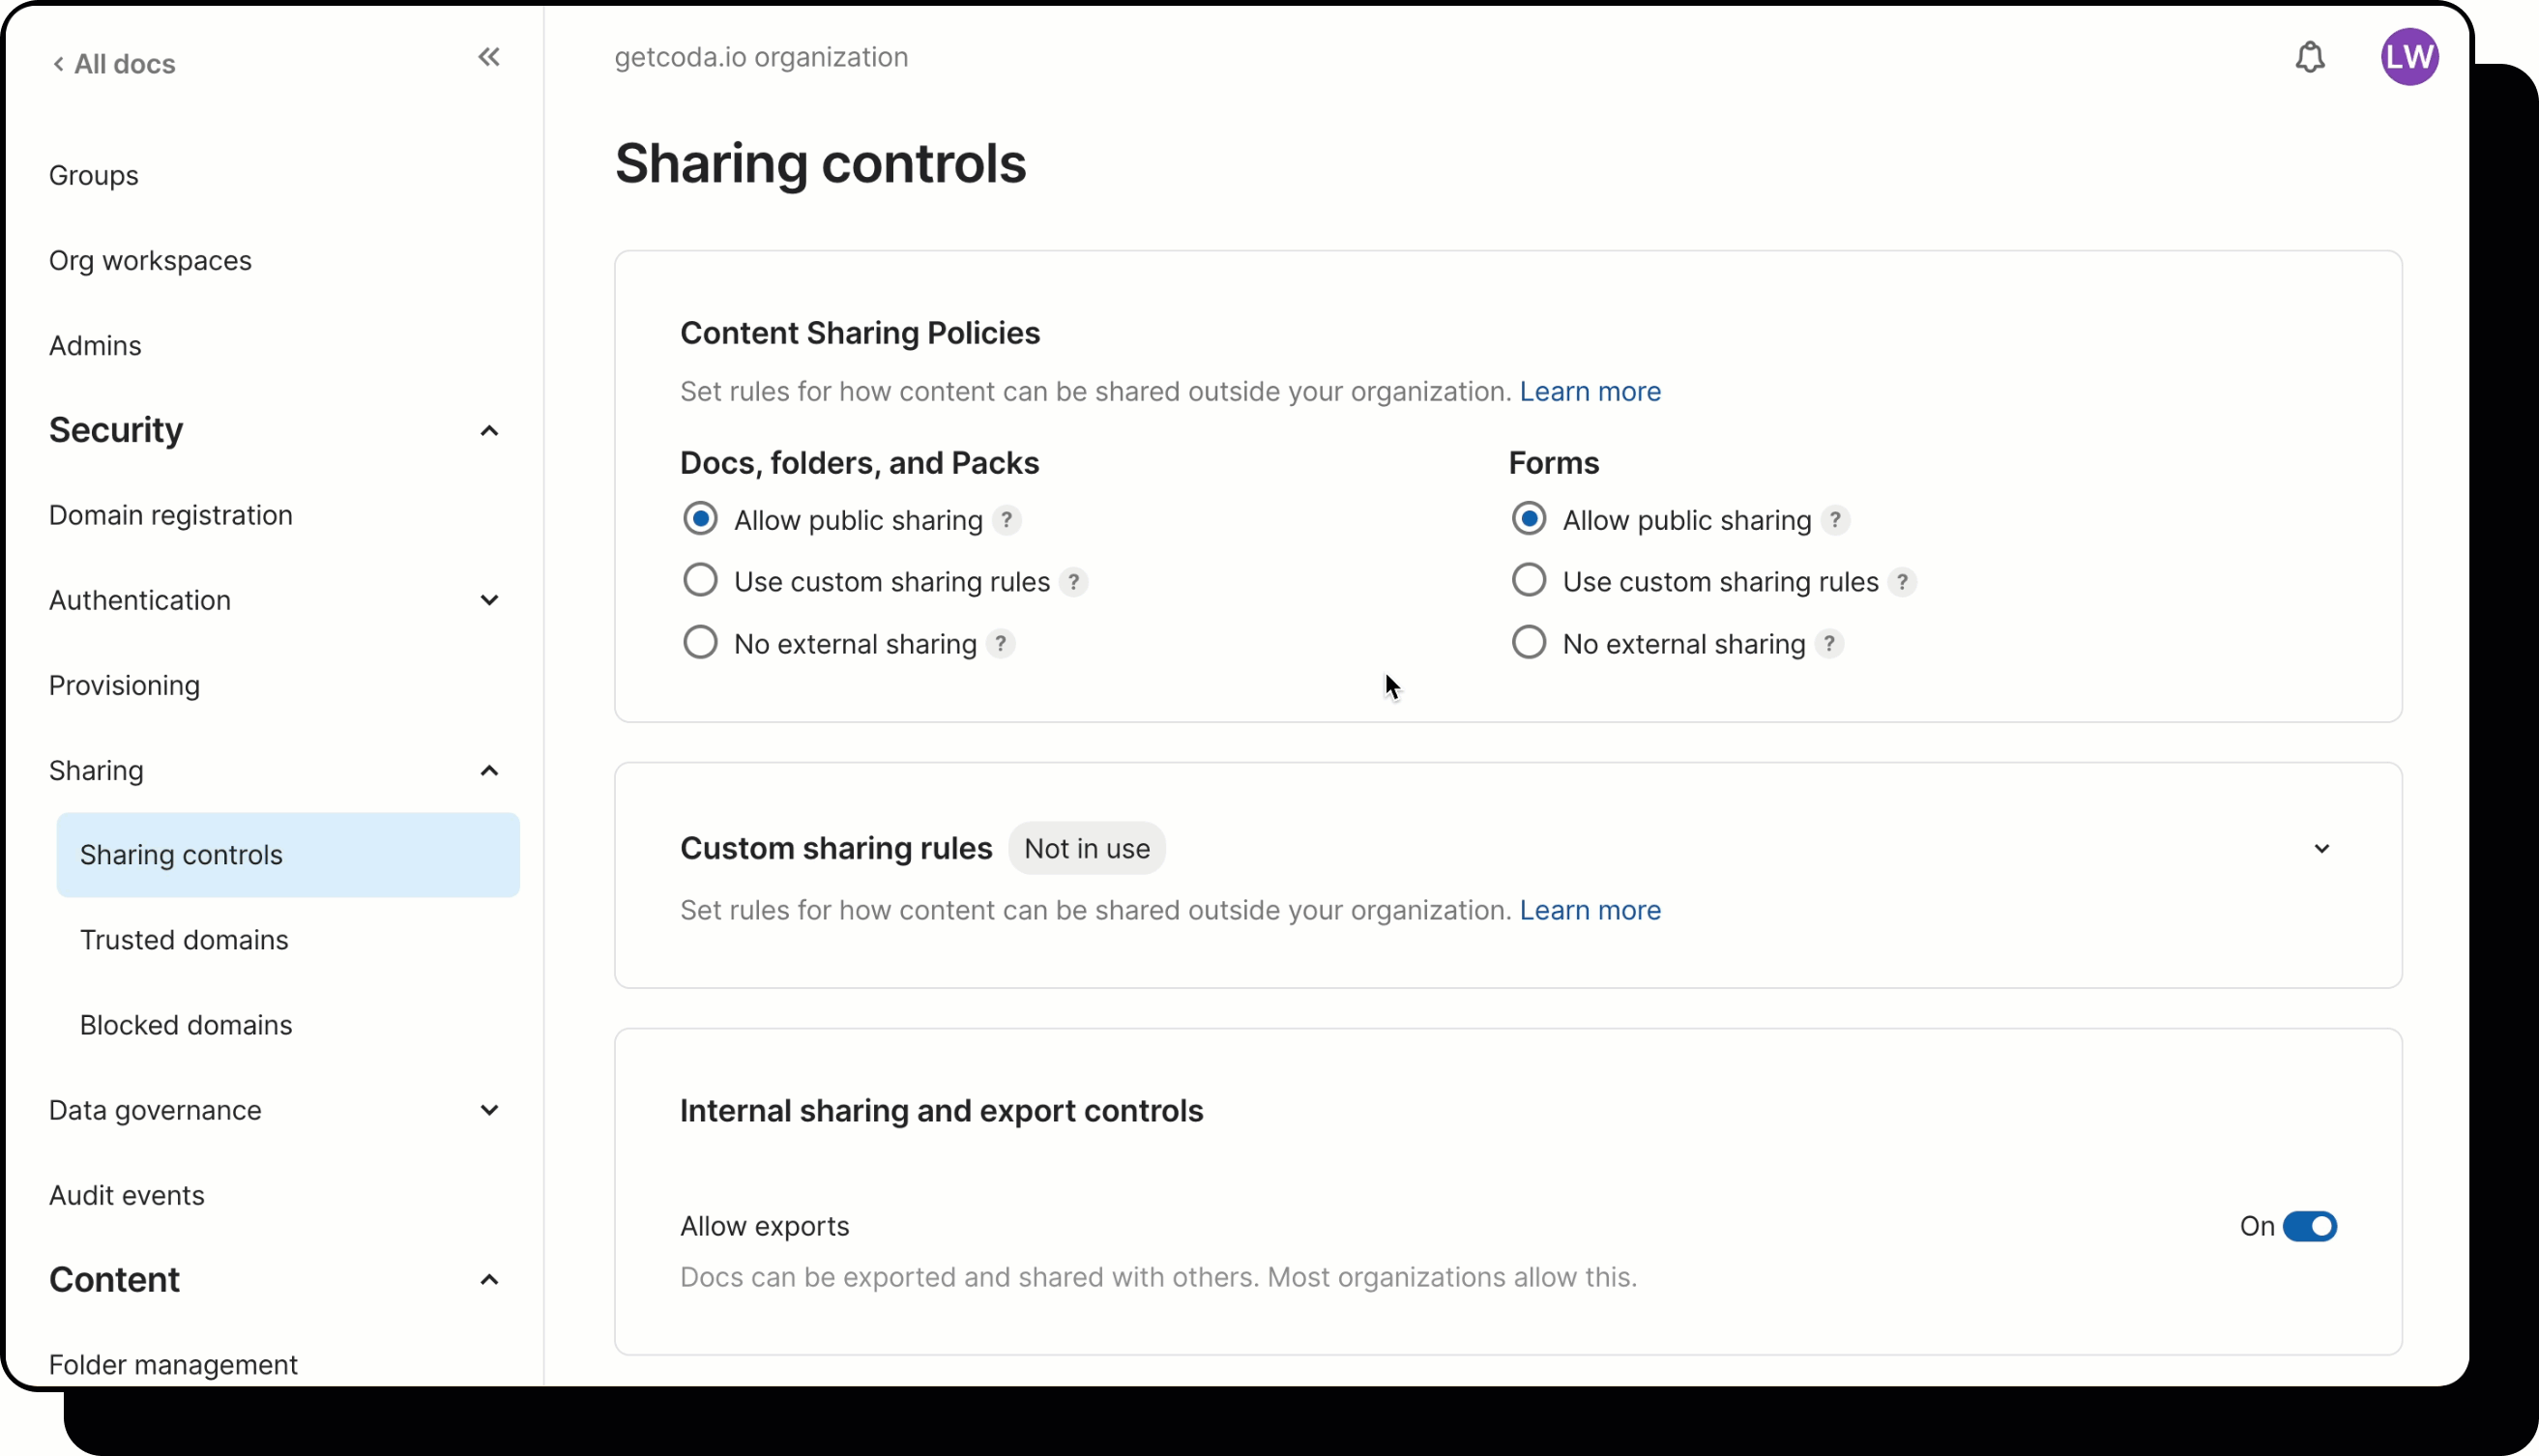Click help icon beside Docs 'Use custom sharing rules'
Screen dimensions: 2539x1456
coord(1073,582)
